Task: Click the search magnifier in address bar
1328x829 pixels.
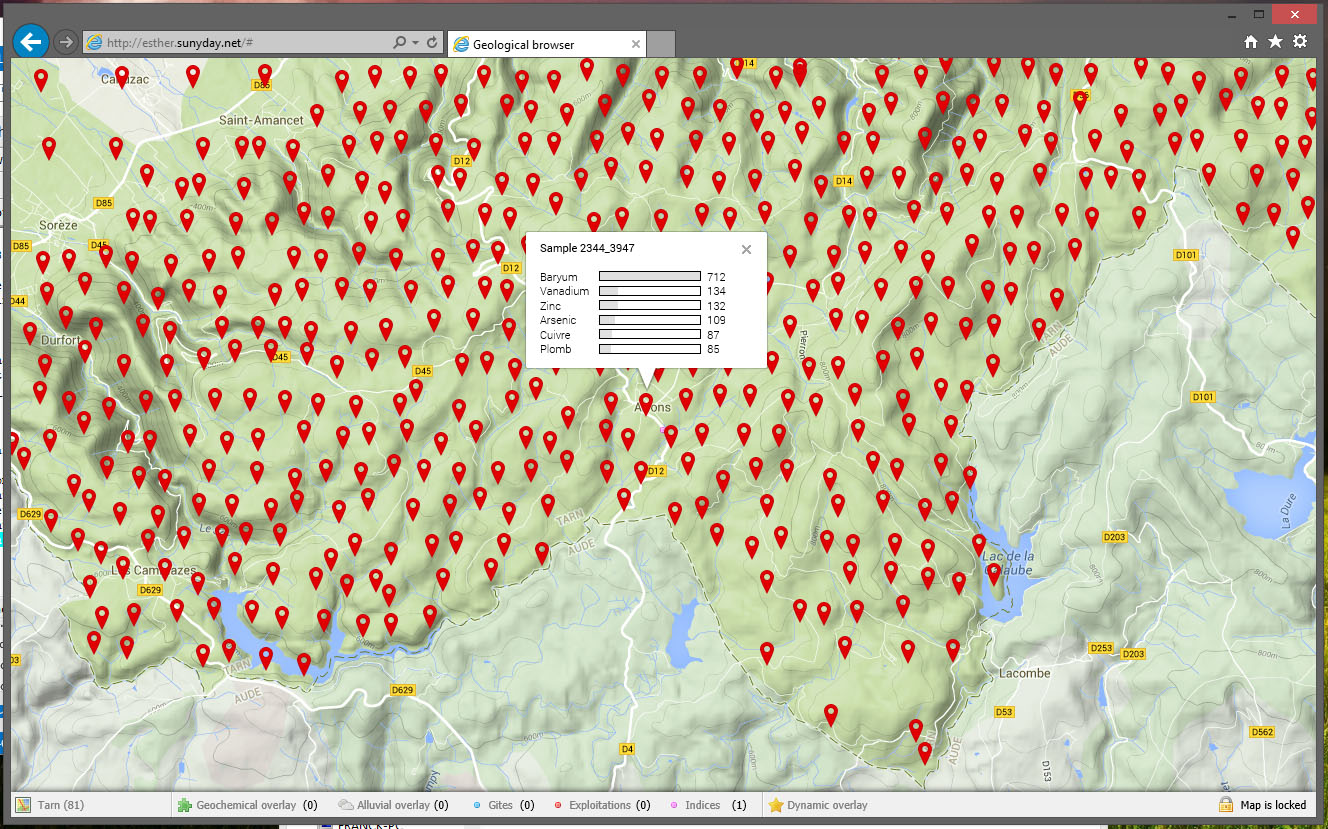Action: (x=400, y=43)
